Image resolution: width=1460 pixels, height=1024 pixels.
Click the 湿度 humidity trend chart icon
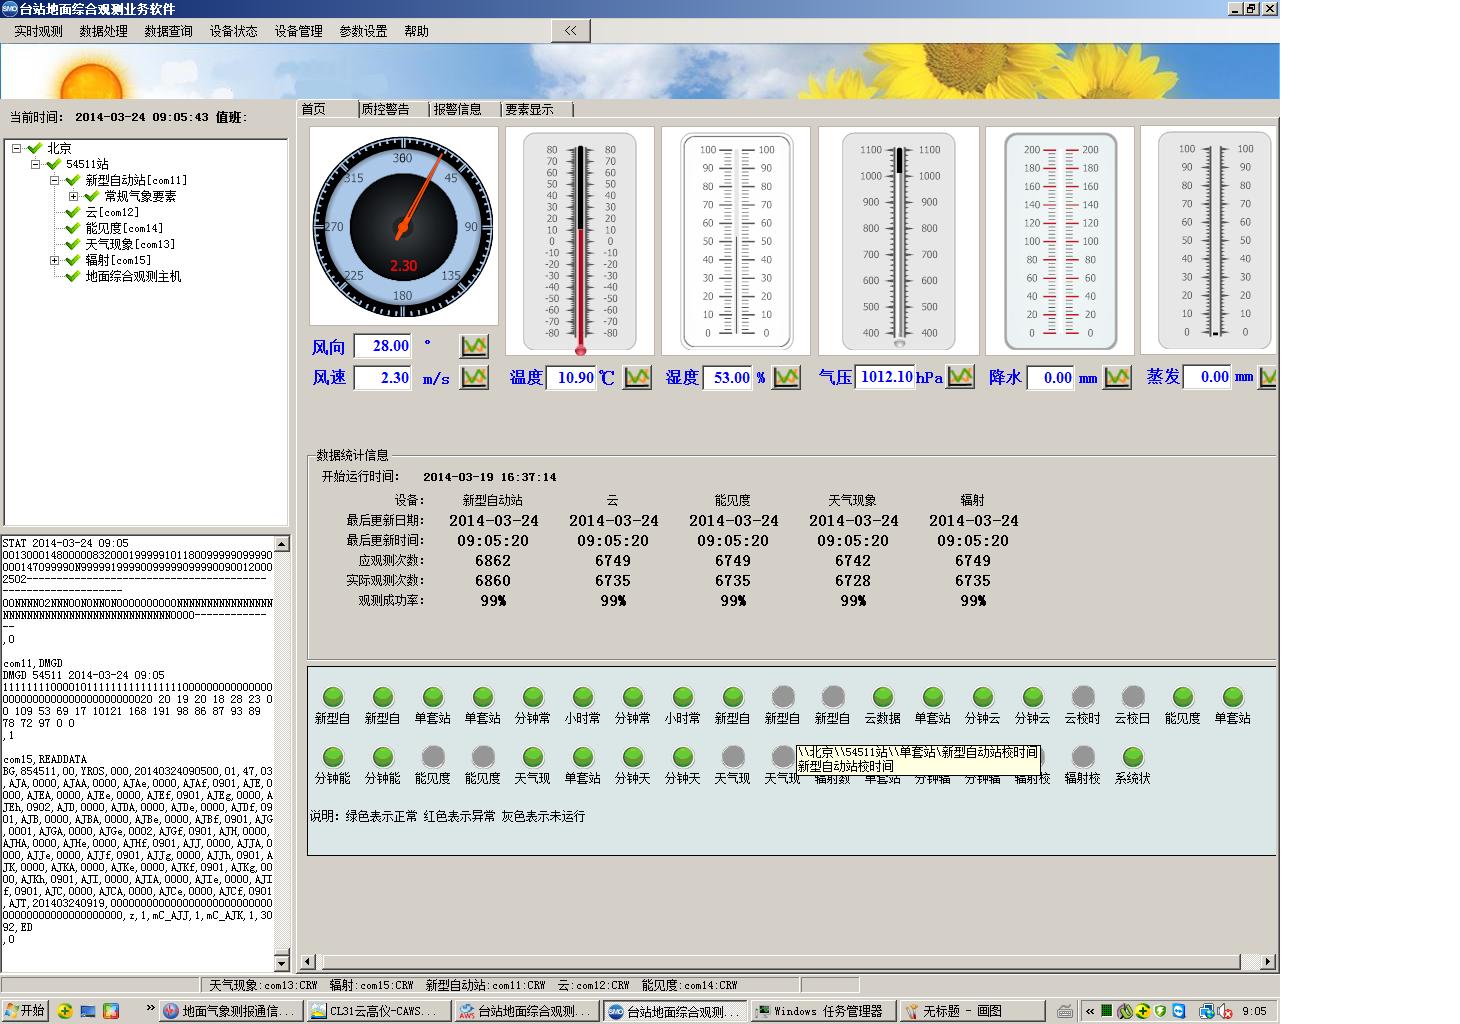[786, 378]
